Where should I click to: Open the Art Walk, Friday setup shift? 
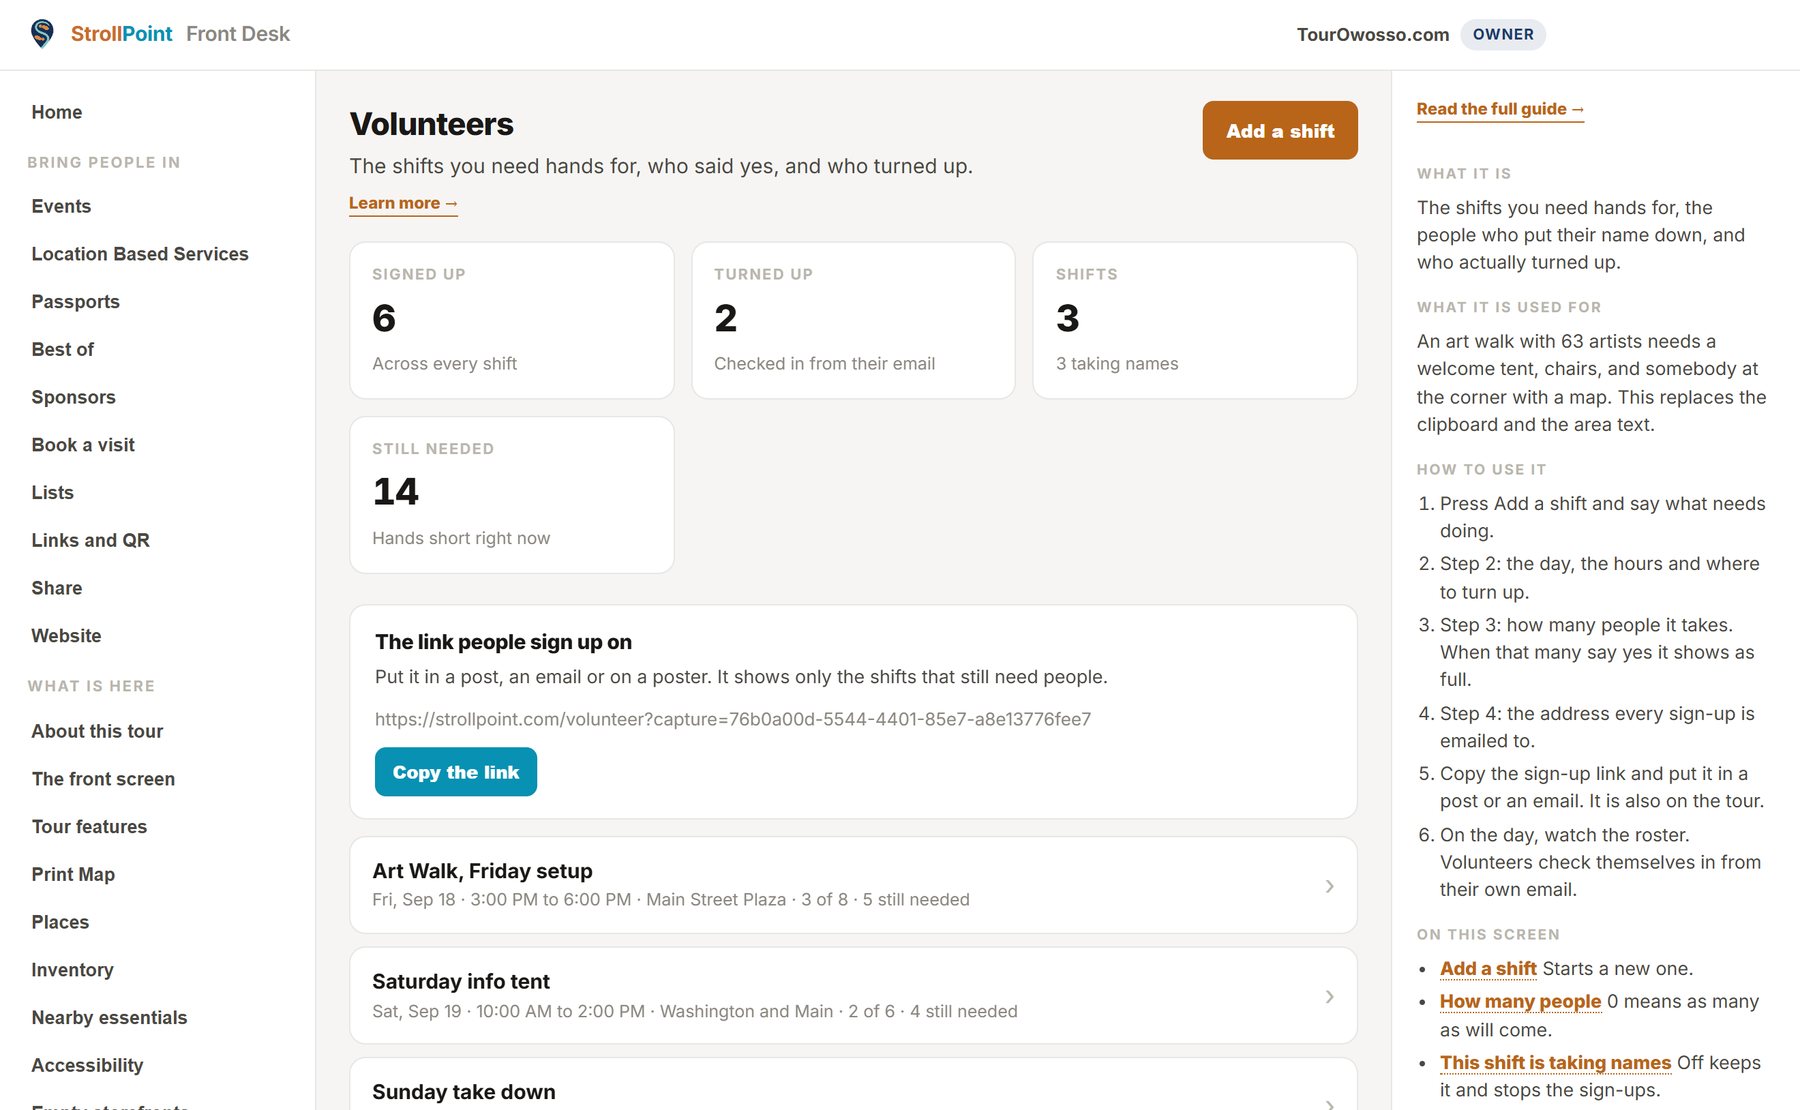[x=853, y=885]
